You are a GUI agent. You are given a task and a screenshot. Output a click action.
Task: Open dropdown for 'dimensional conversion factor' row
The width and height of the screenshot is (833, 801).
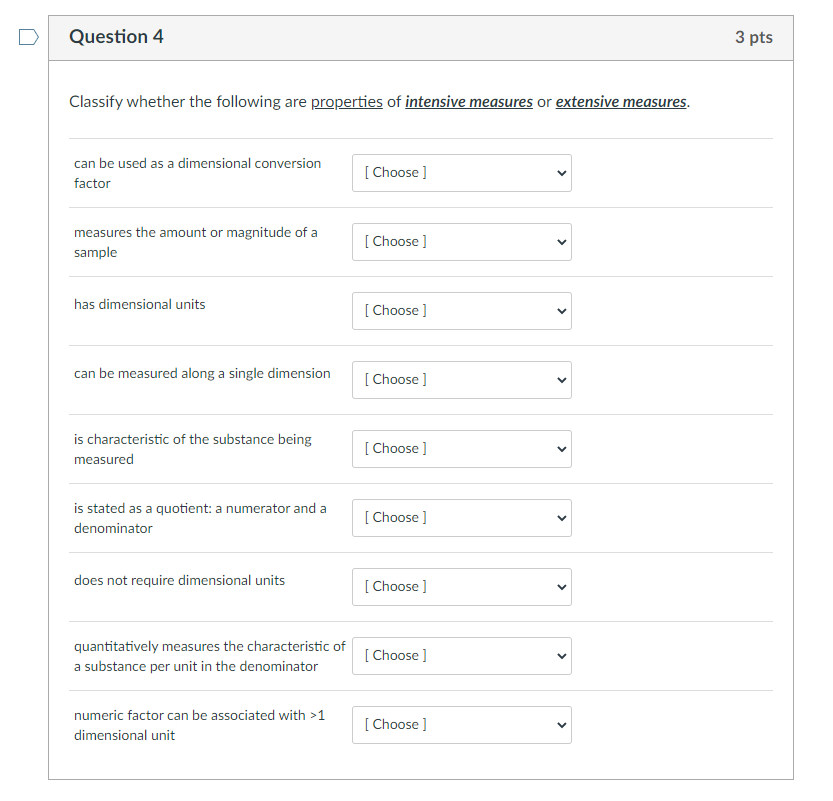pos(461,172)
